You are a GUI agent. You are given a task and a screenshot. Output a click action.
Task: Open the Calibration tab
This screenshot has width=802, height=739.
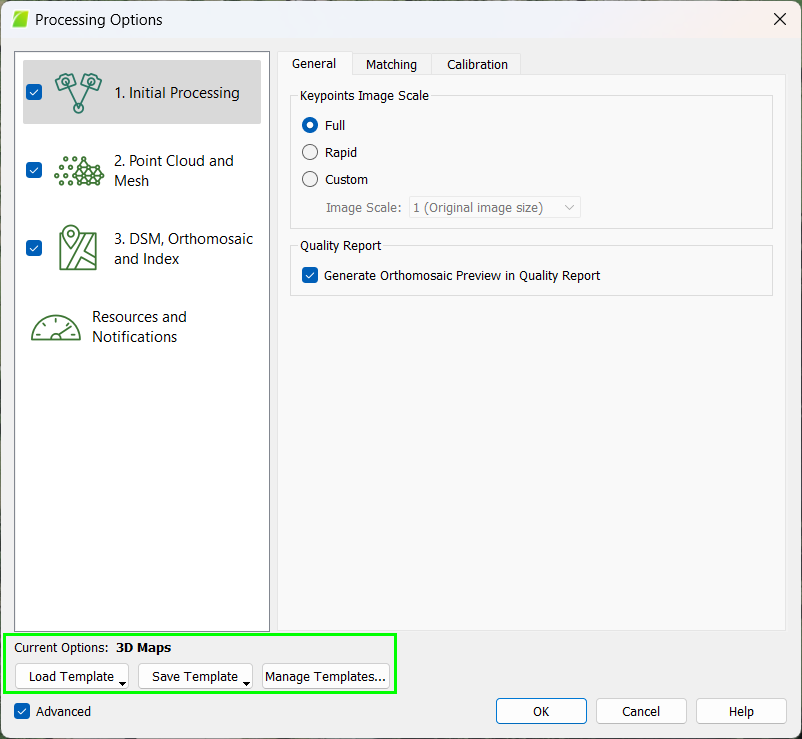477,64
